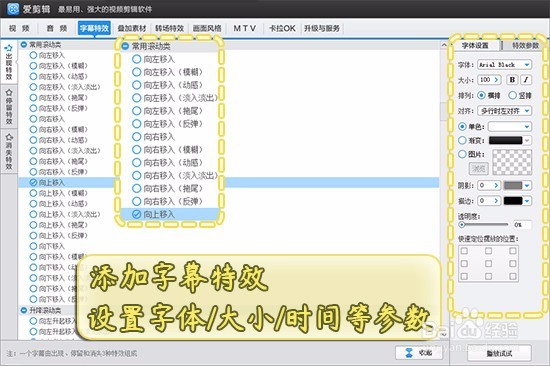550x366 pixels.
Task: Open the 转场特效 tab
Action: point(170,28)
